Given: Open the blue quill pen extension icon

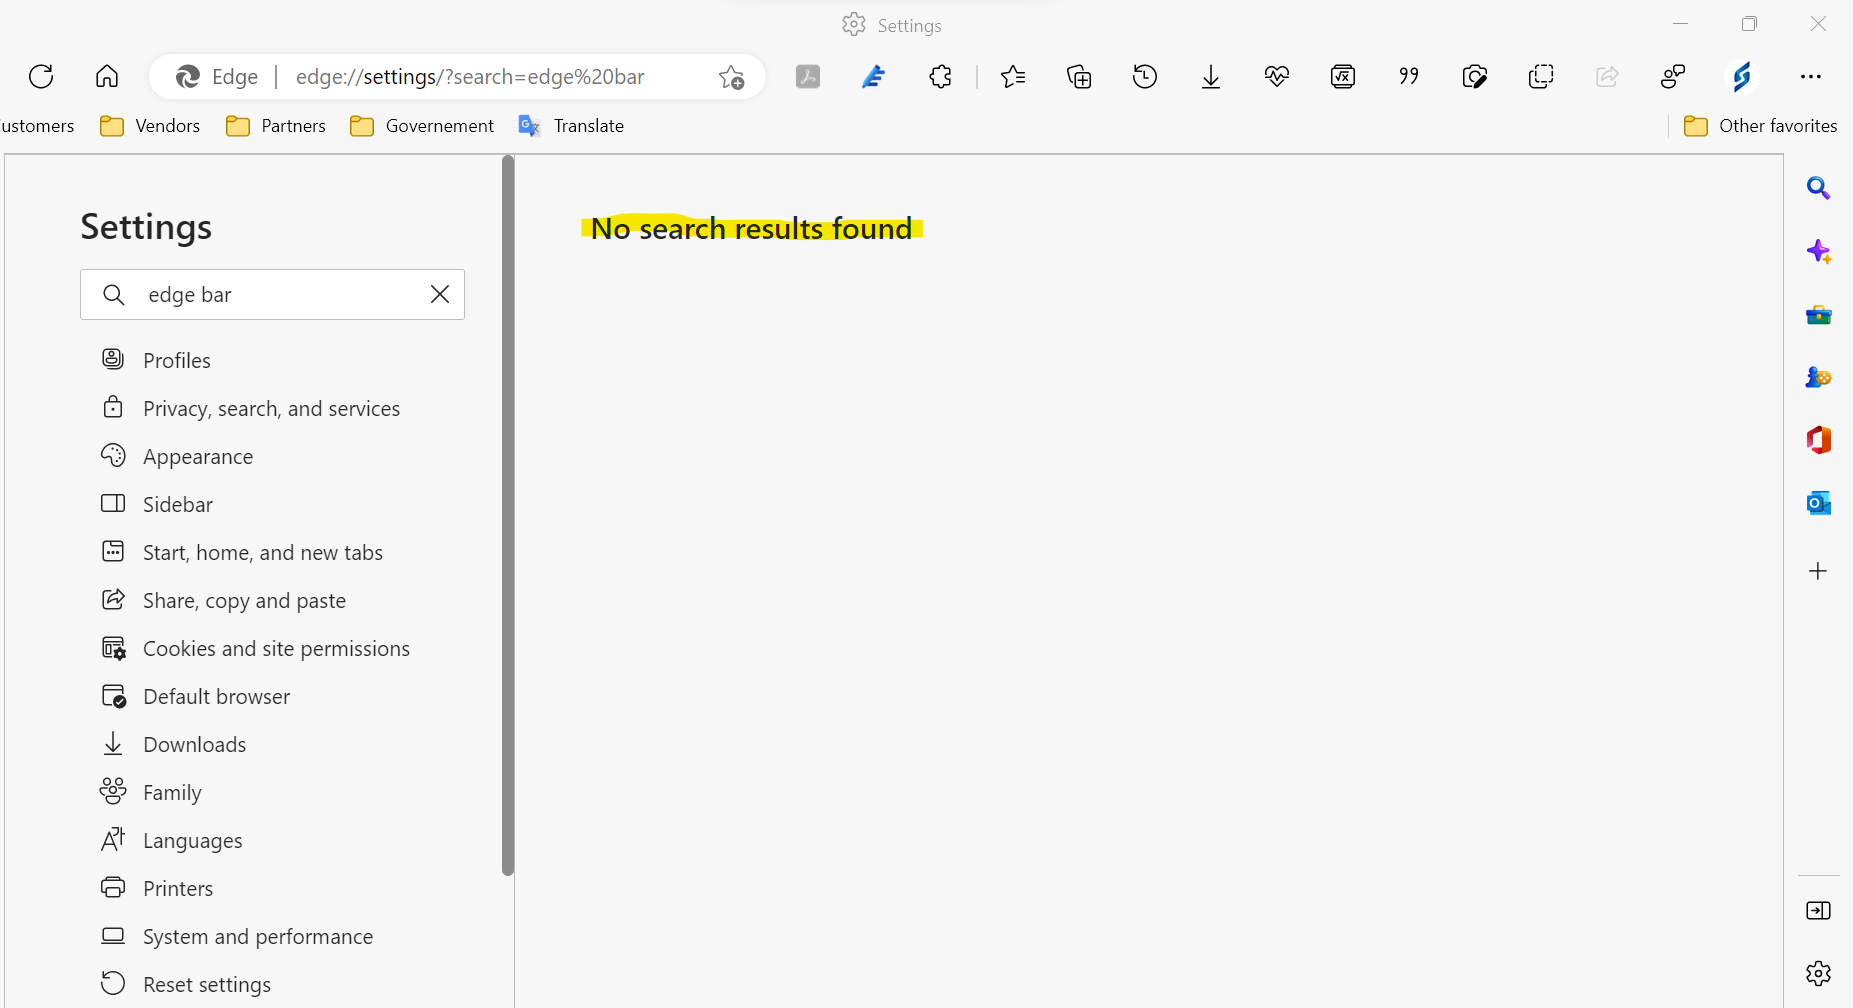Looking at the screenshot, I should pyautogui.click(x=874, y=77).
